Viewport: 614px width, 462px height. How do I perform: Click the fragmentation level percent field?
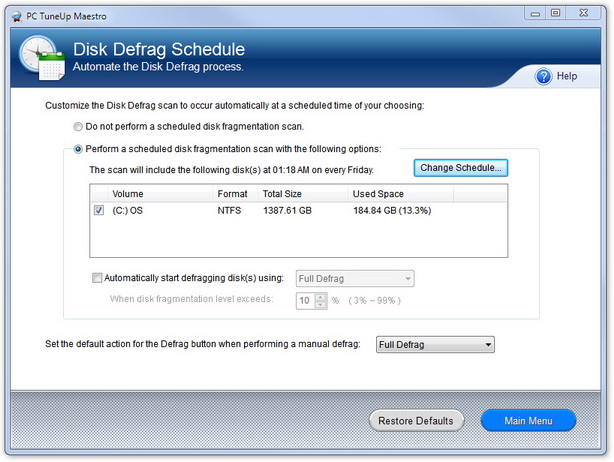click(305, 300)
